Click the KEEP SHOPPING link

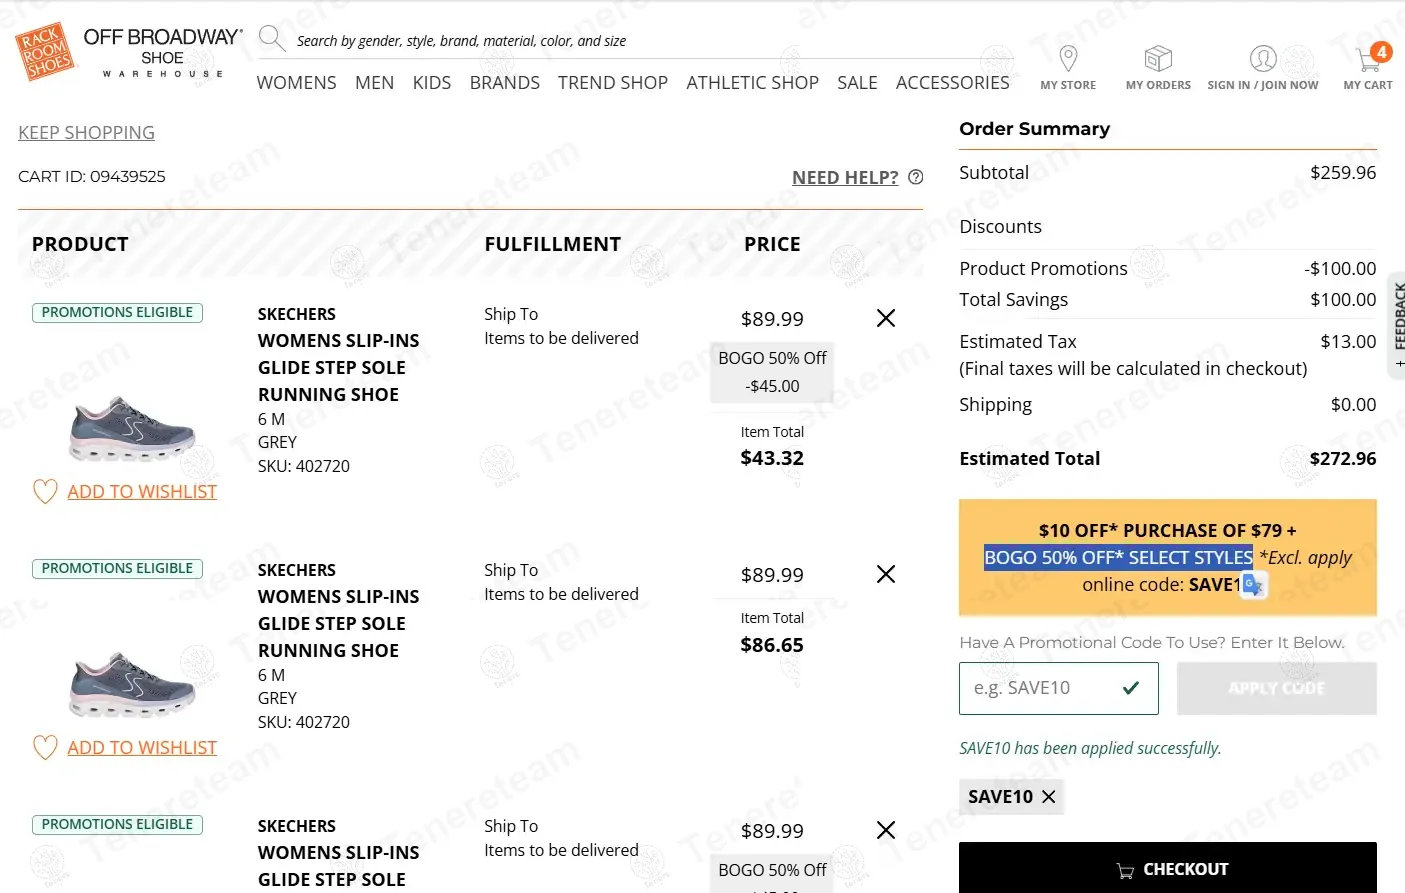click(x=86, y=133)
